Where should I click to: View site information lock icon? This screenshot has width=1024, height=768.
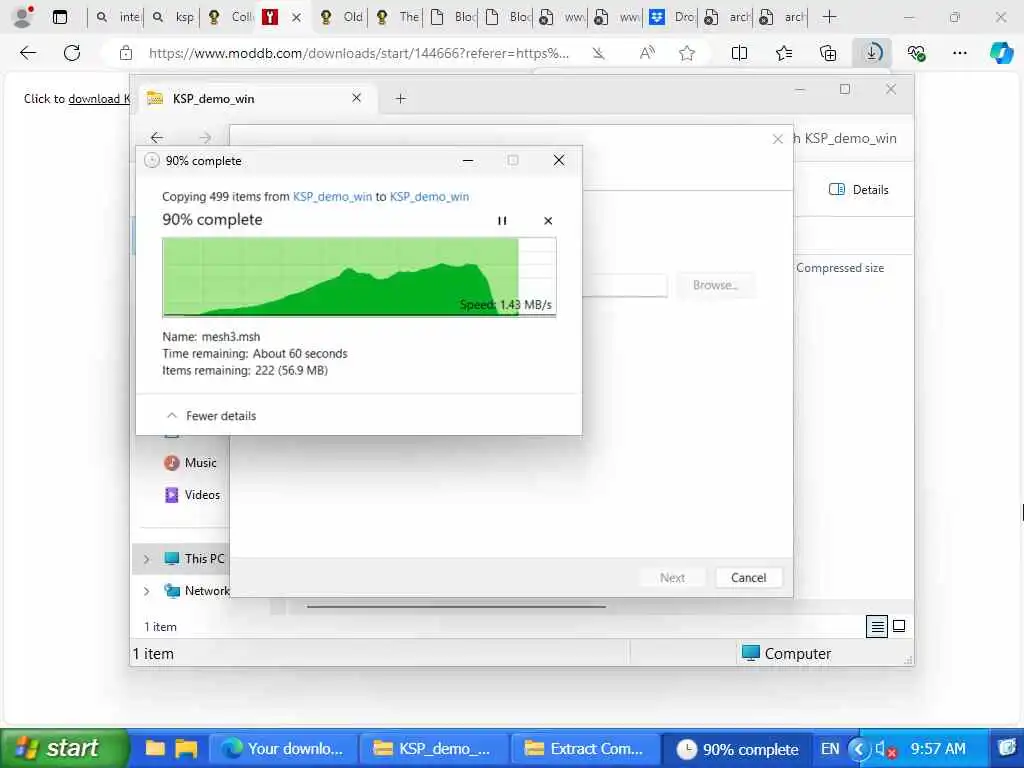(x=126, y=53)
